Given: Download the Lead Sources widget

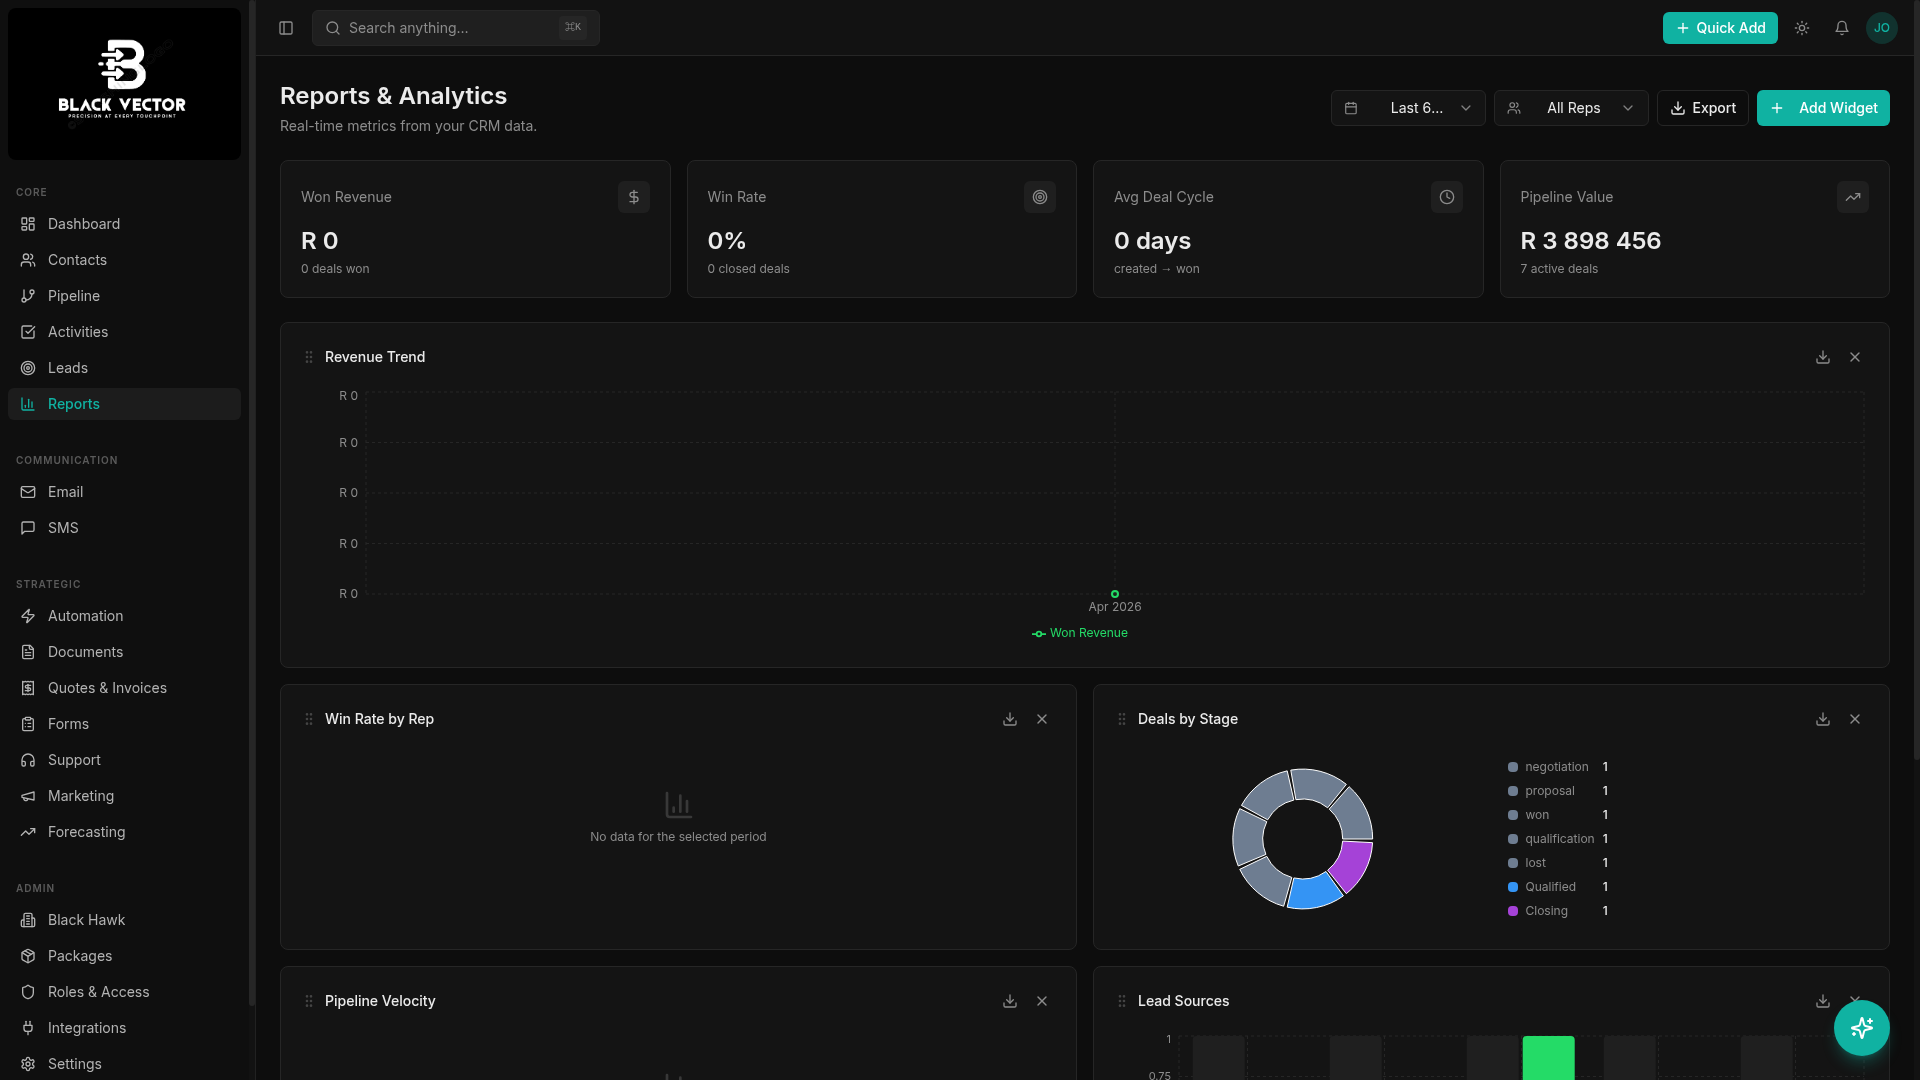Looking at the screenshot, I should tap(1823, 1001).
